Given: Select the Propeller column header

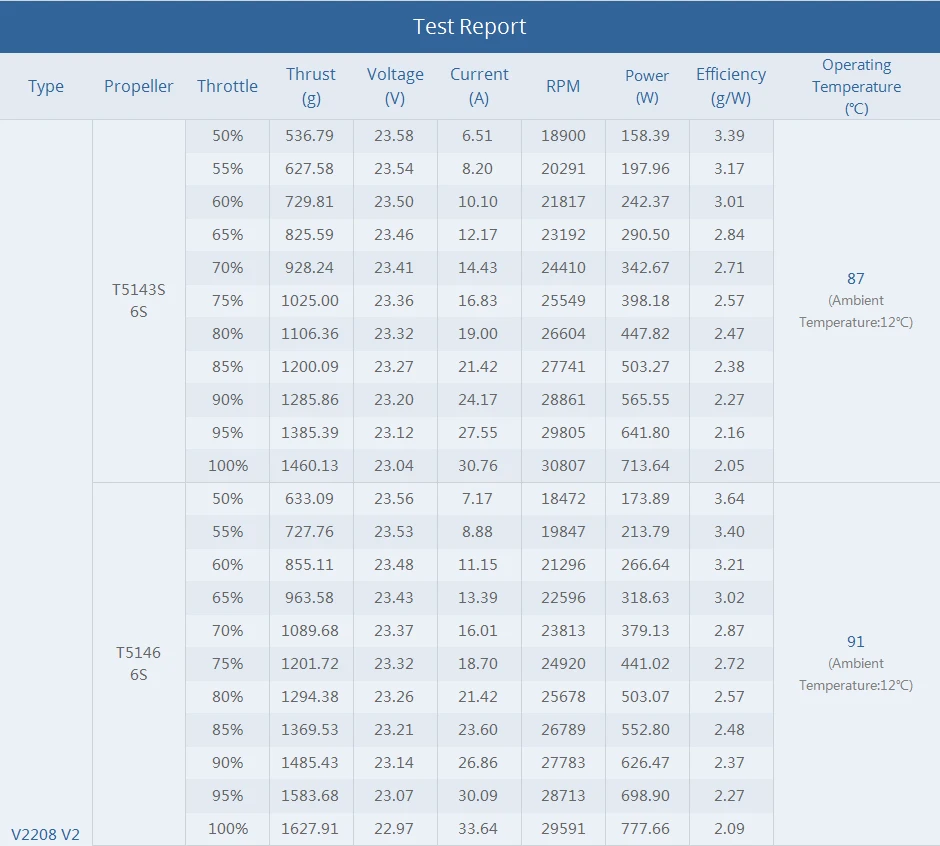Looking at the screenshot, I should pyautogui.click(x=139, y=86).
